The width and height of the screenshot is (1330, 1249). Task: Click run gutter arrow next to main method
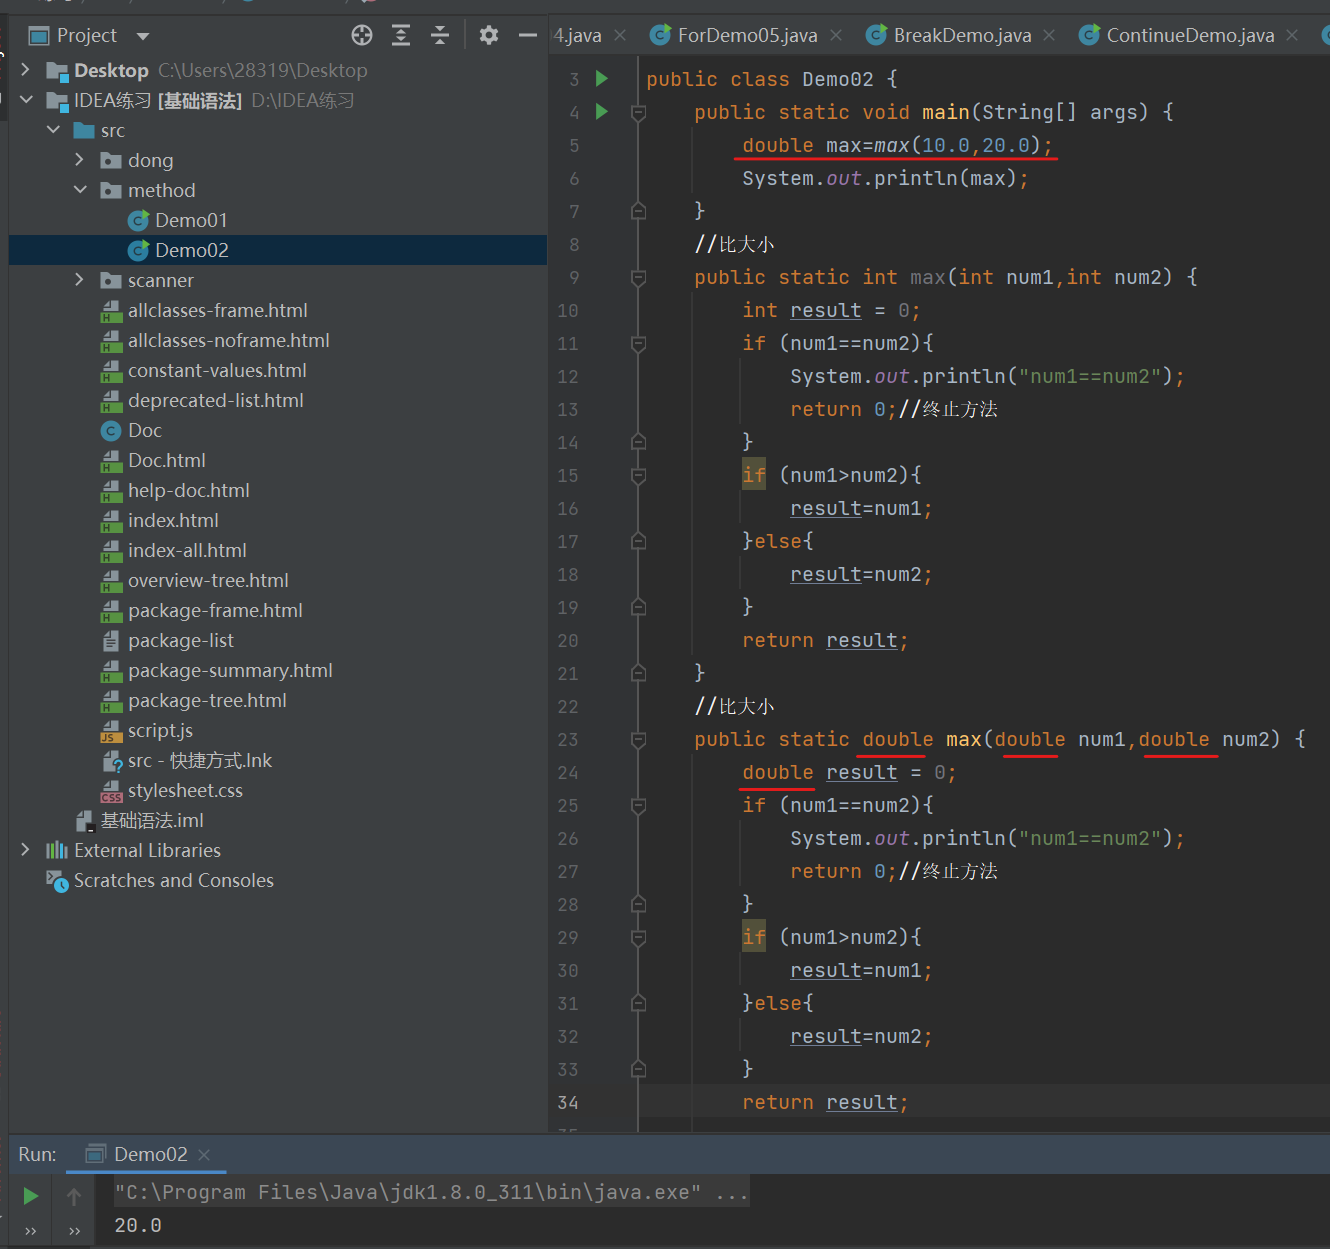tap(602, 111)
